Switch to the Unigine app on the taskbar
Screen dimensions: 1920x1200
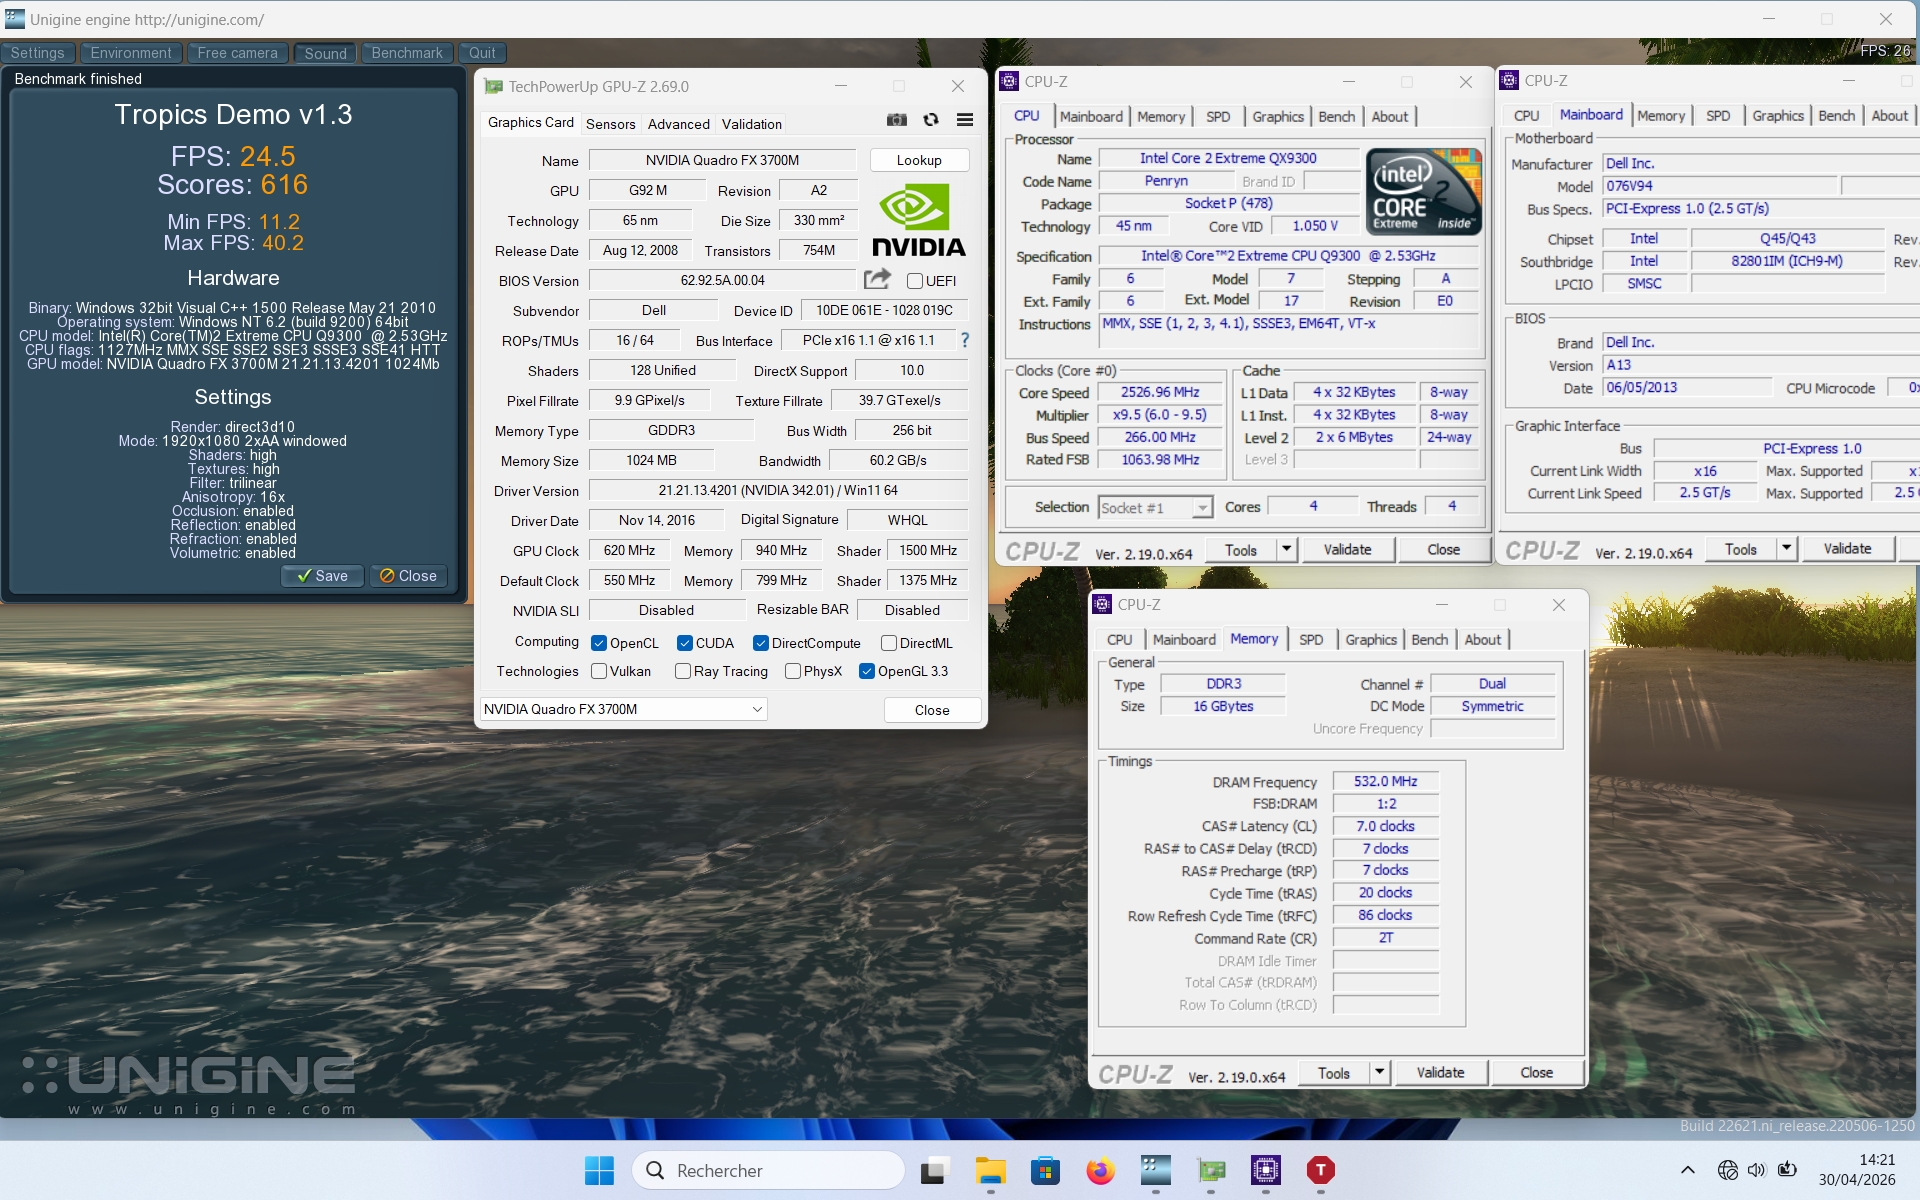tap(1156, 1170)
